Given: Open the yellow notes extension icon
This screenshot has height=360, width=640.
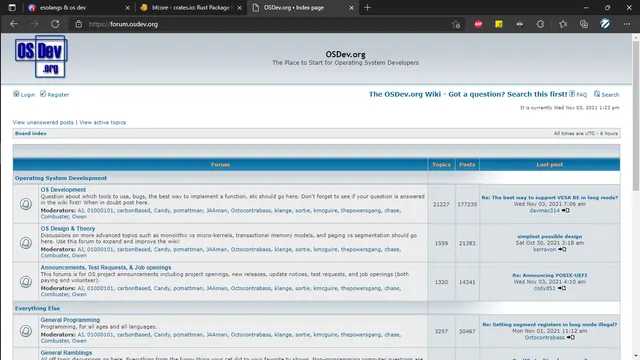Looking at the screenshot, I should [x=499, y=24].
